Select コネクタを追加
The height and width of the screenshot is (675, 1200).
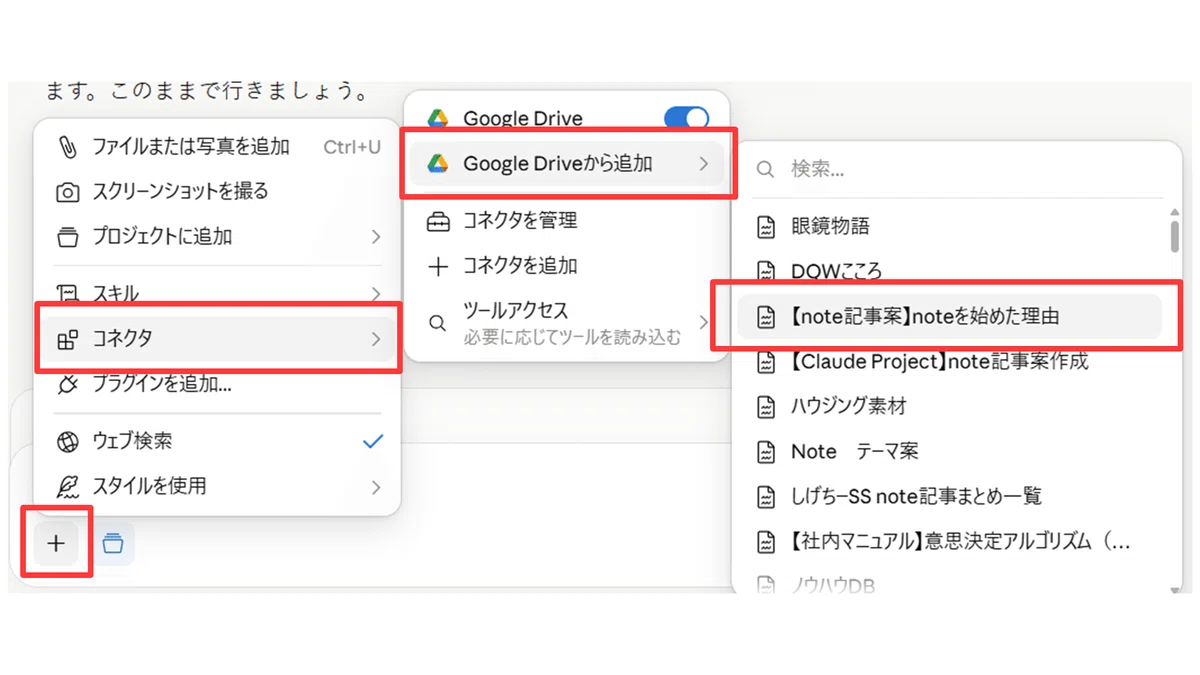567,266
